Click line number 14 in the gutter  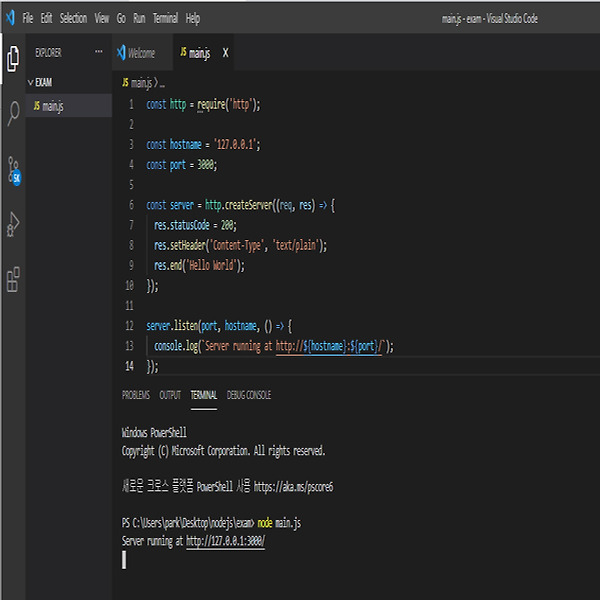click(x=129, y=366)
